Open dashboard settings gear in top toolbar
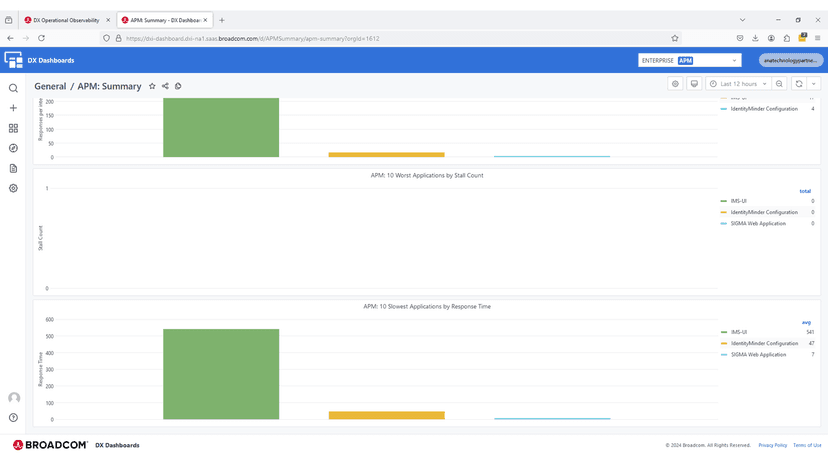Image resolution: width=828 pixels, height=466 pixels. pos(675,84)
